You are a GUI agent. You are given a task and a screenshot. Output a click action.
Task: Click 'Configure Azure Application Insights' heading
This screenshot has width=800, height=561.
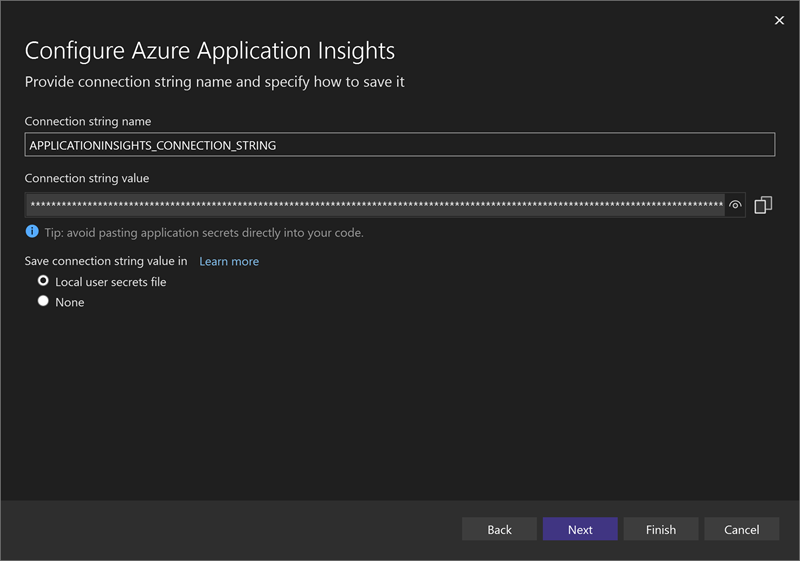point(210,51)
